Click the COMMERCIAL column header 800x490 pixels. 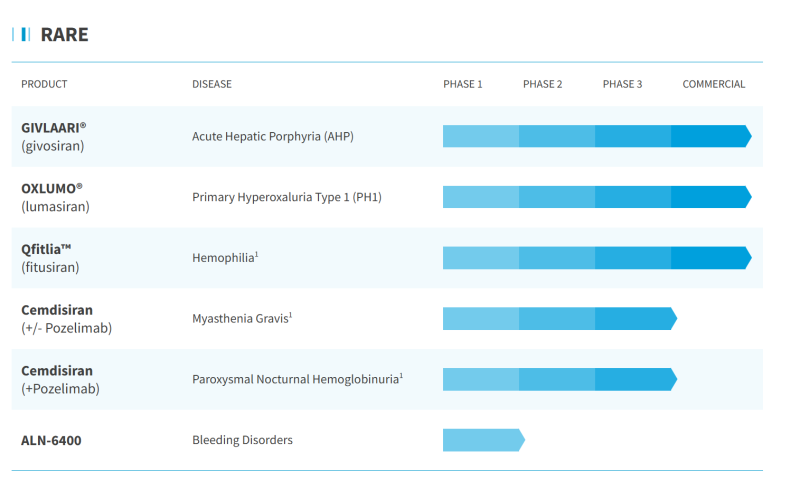(x=713, y=84)
